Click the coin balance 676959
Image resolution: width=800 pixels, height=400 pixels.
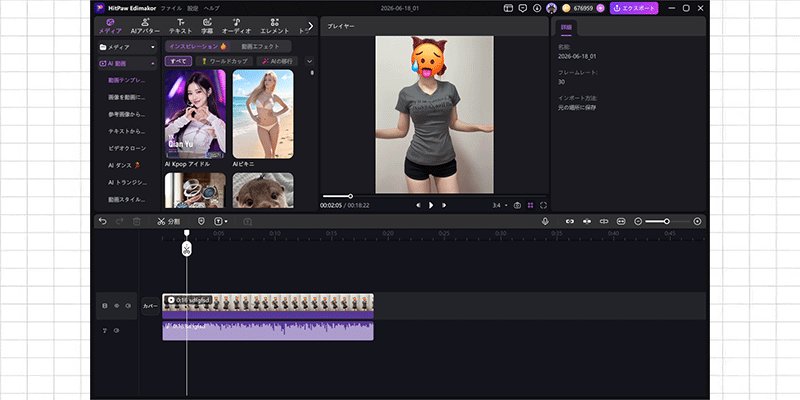click(582, 8)
